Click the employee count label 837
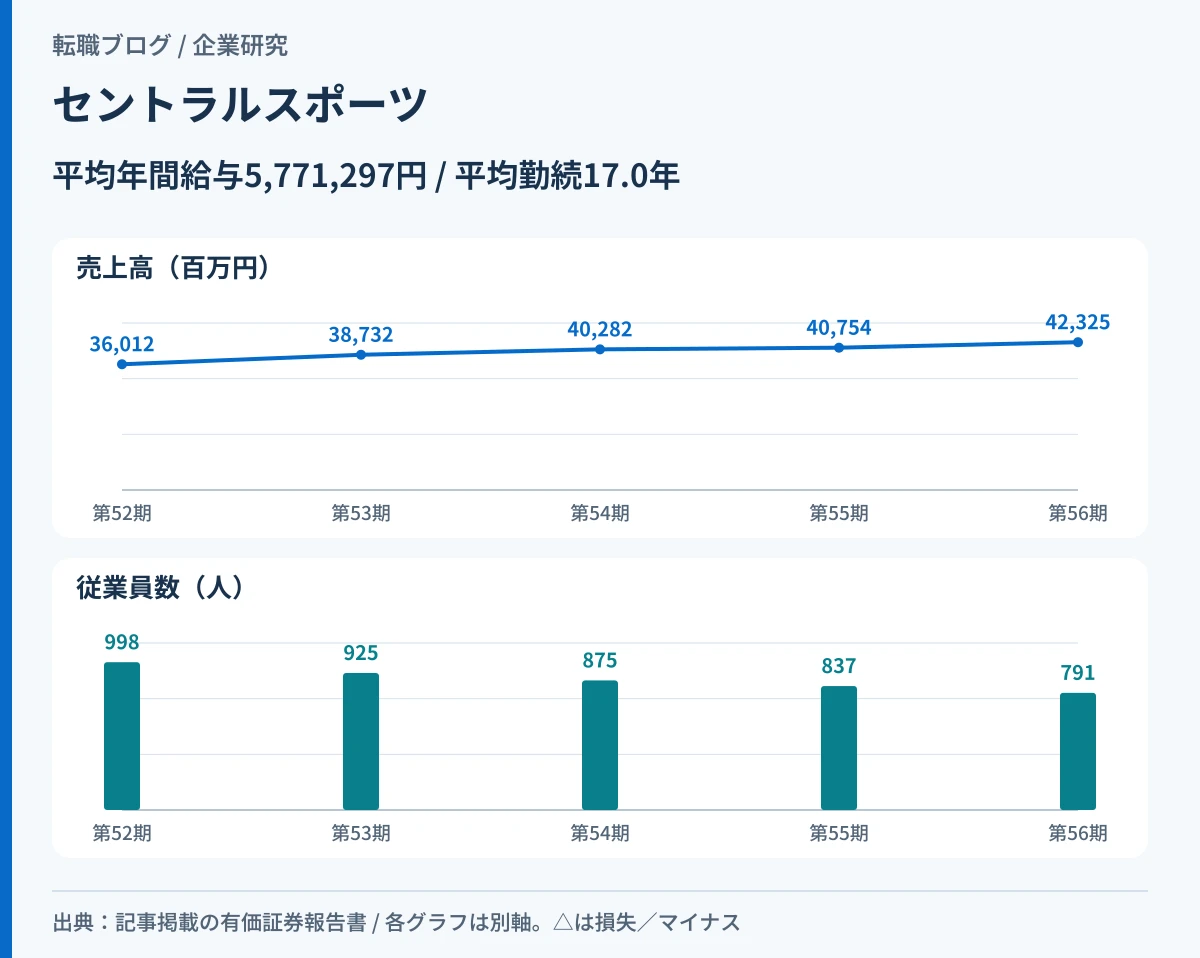 (x=839, y=666)
